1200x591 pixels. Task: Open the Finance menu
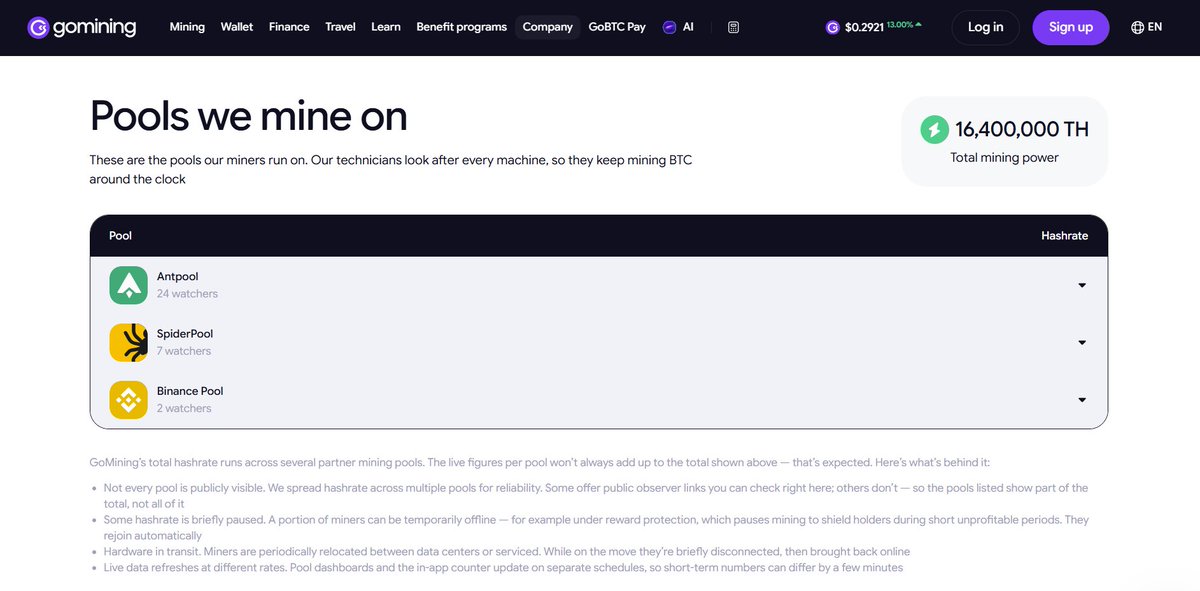pos(289,27)
